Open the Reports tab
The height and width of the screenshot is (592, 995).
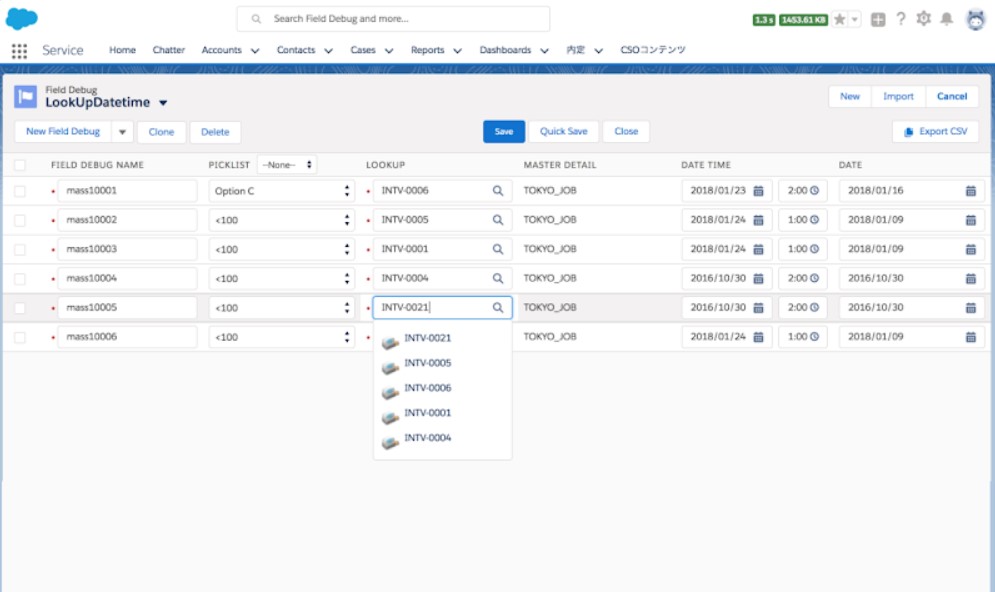[427, 49]
